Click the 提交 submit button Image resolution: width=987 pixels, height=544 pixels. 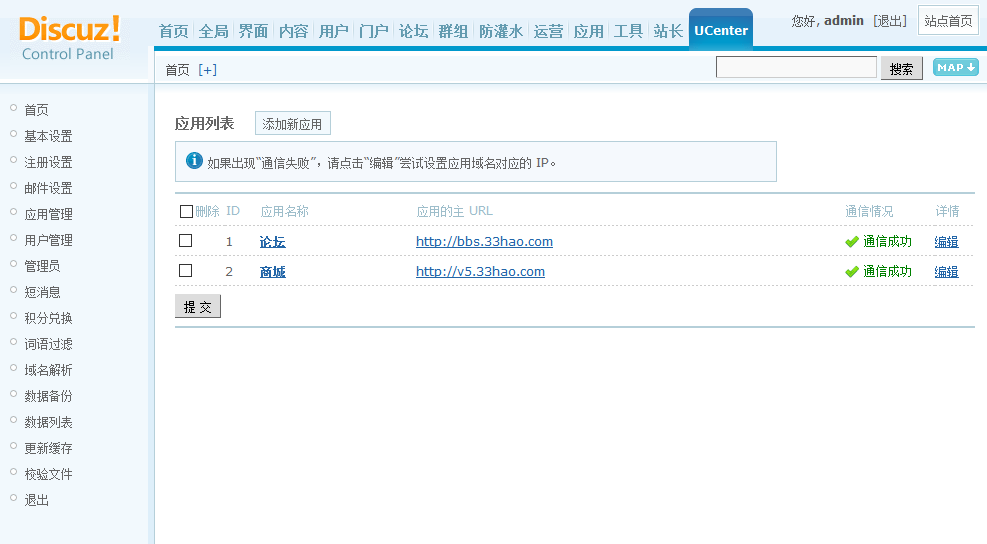coord(198,306)
